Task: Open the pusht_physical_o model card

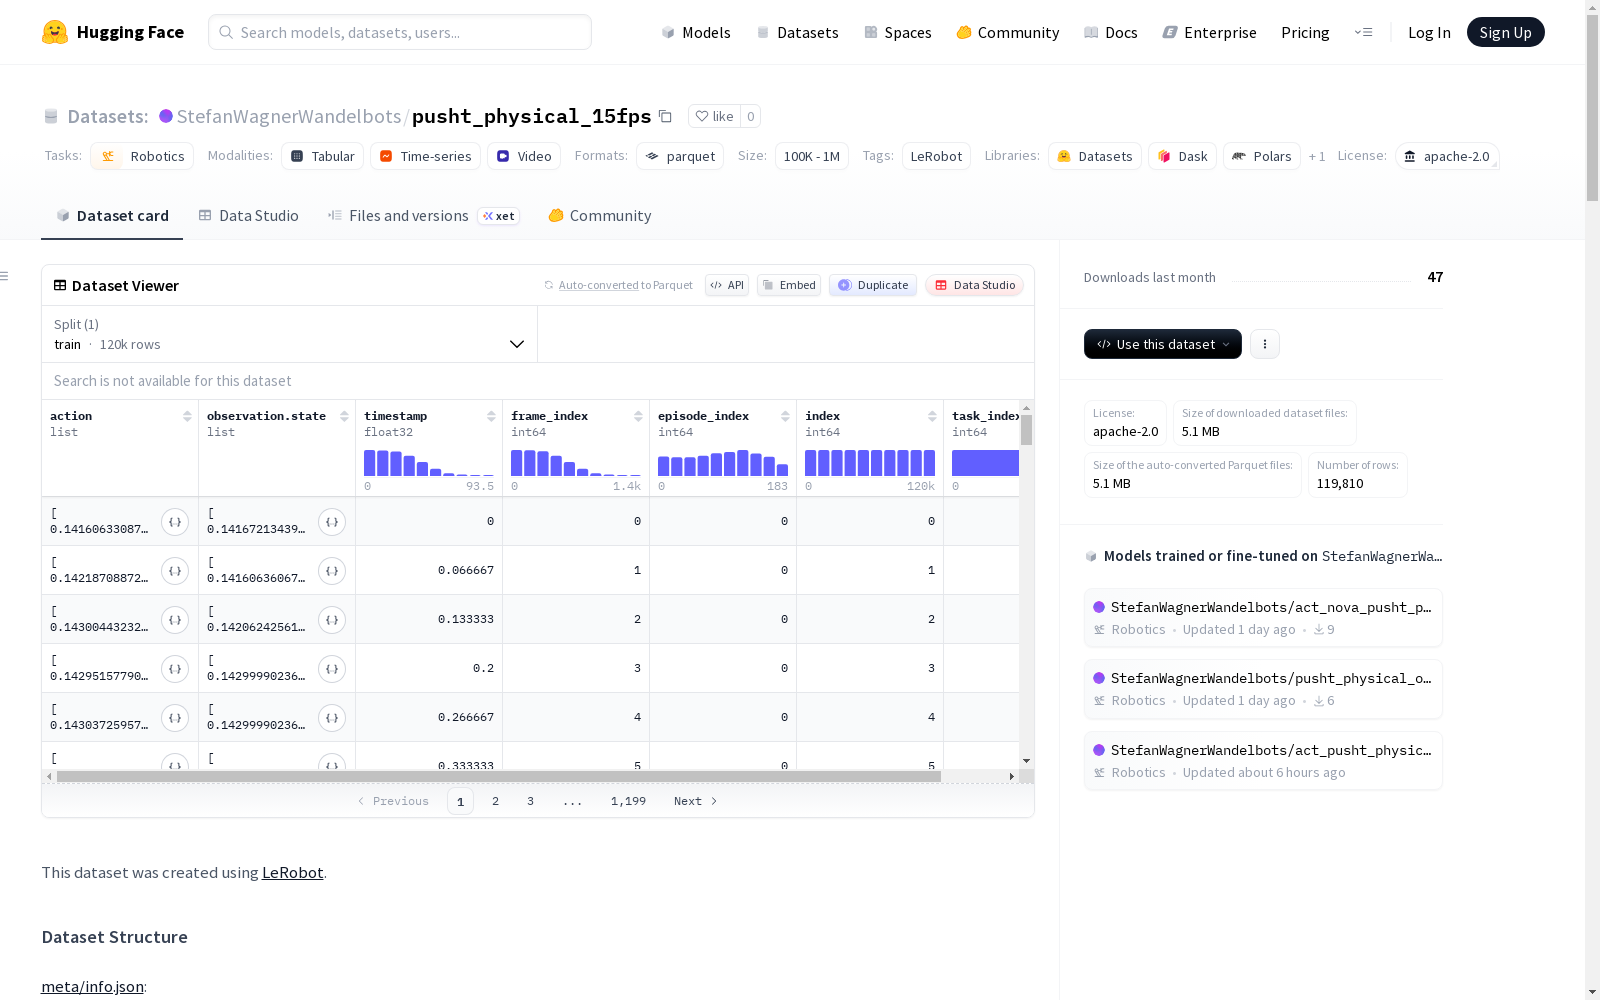Action: pos(1263,689)
